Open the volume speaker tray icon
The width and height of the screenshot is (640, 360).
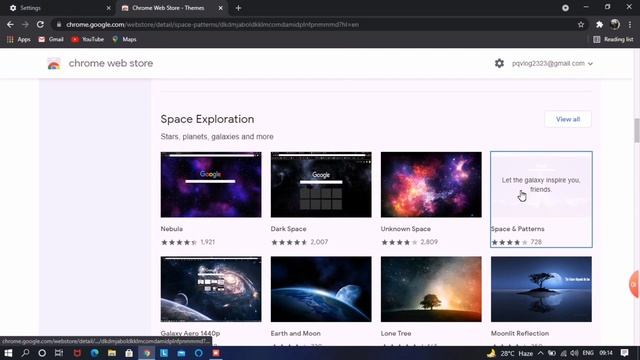pyautogui.click(x=575, y=353)
